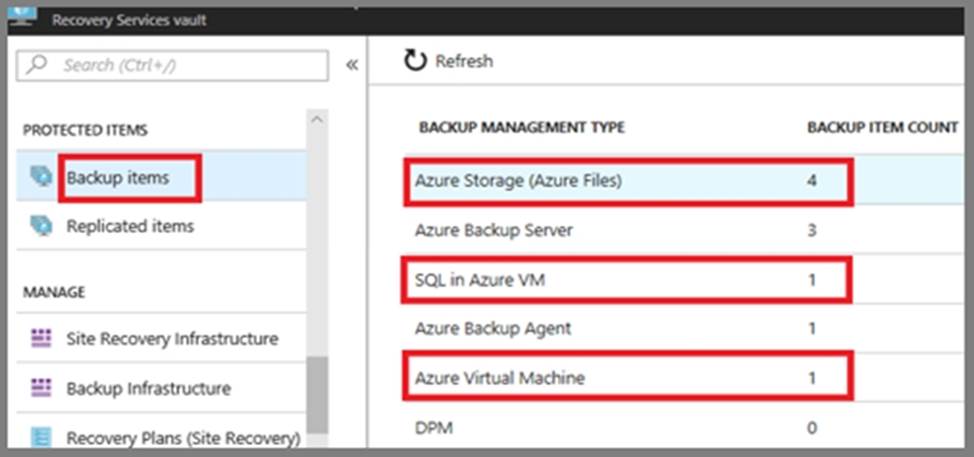Click the Refresh circular arrow icon
Screen dimensions: 974x457
416,61
